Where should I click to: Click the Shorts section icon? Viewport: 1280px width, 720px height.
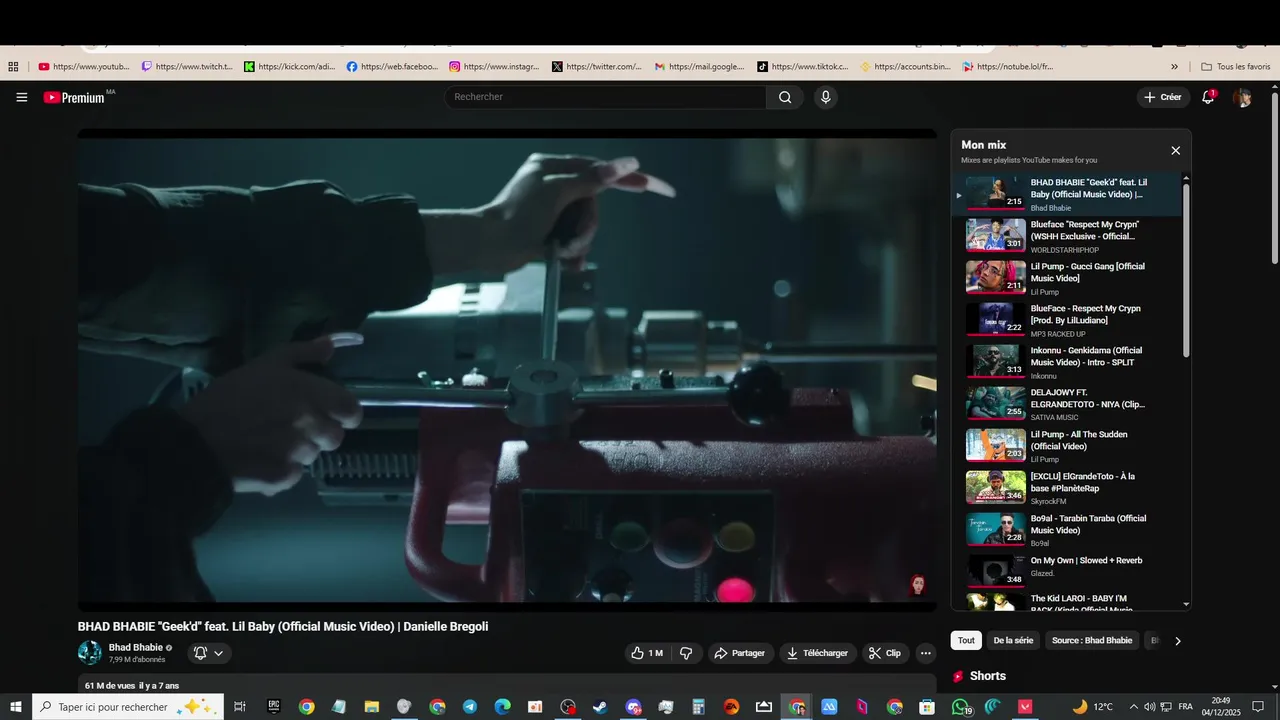[959, 677]
